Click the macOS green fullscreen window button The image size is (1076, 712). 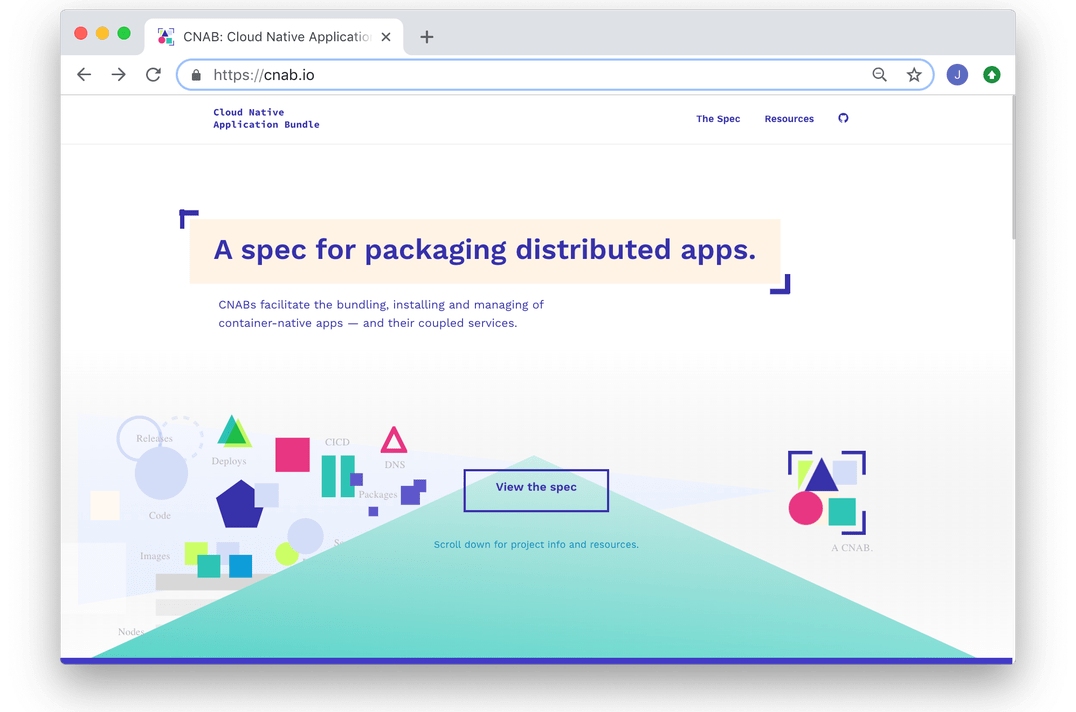coord(124,34)
